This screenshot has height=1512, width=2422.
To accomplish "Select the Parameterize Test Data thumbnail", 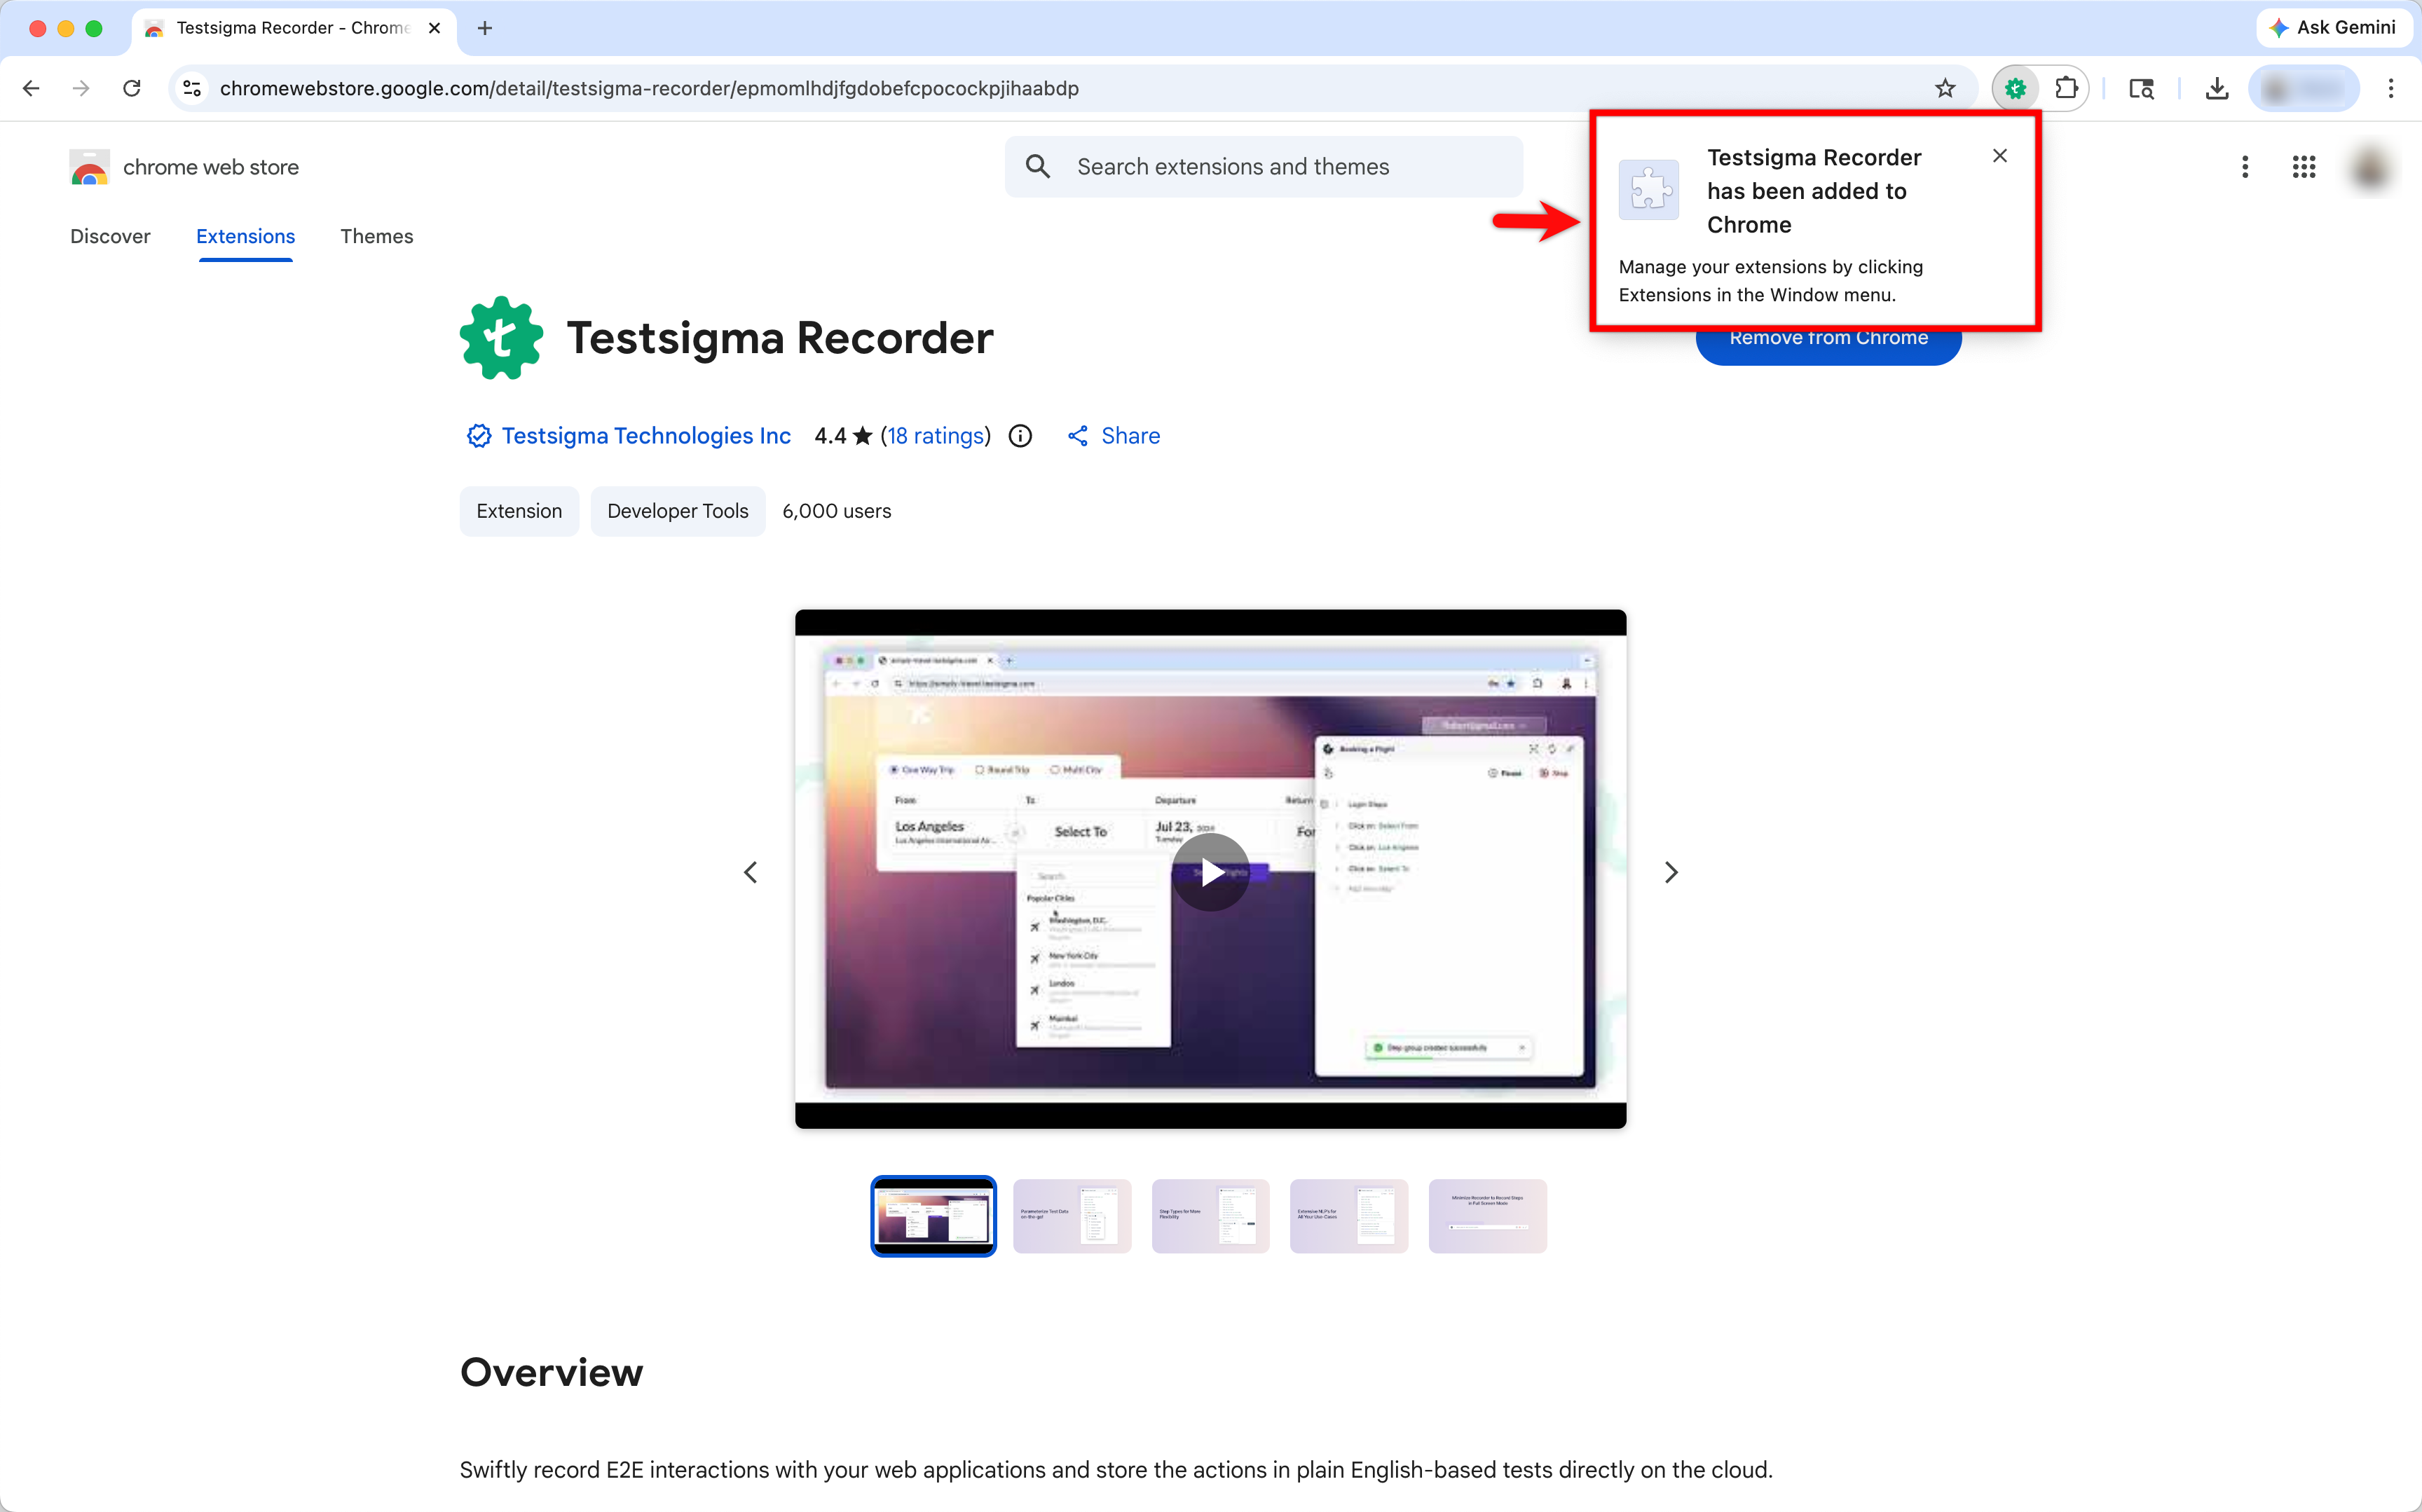I will point(1072,1216).
